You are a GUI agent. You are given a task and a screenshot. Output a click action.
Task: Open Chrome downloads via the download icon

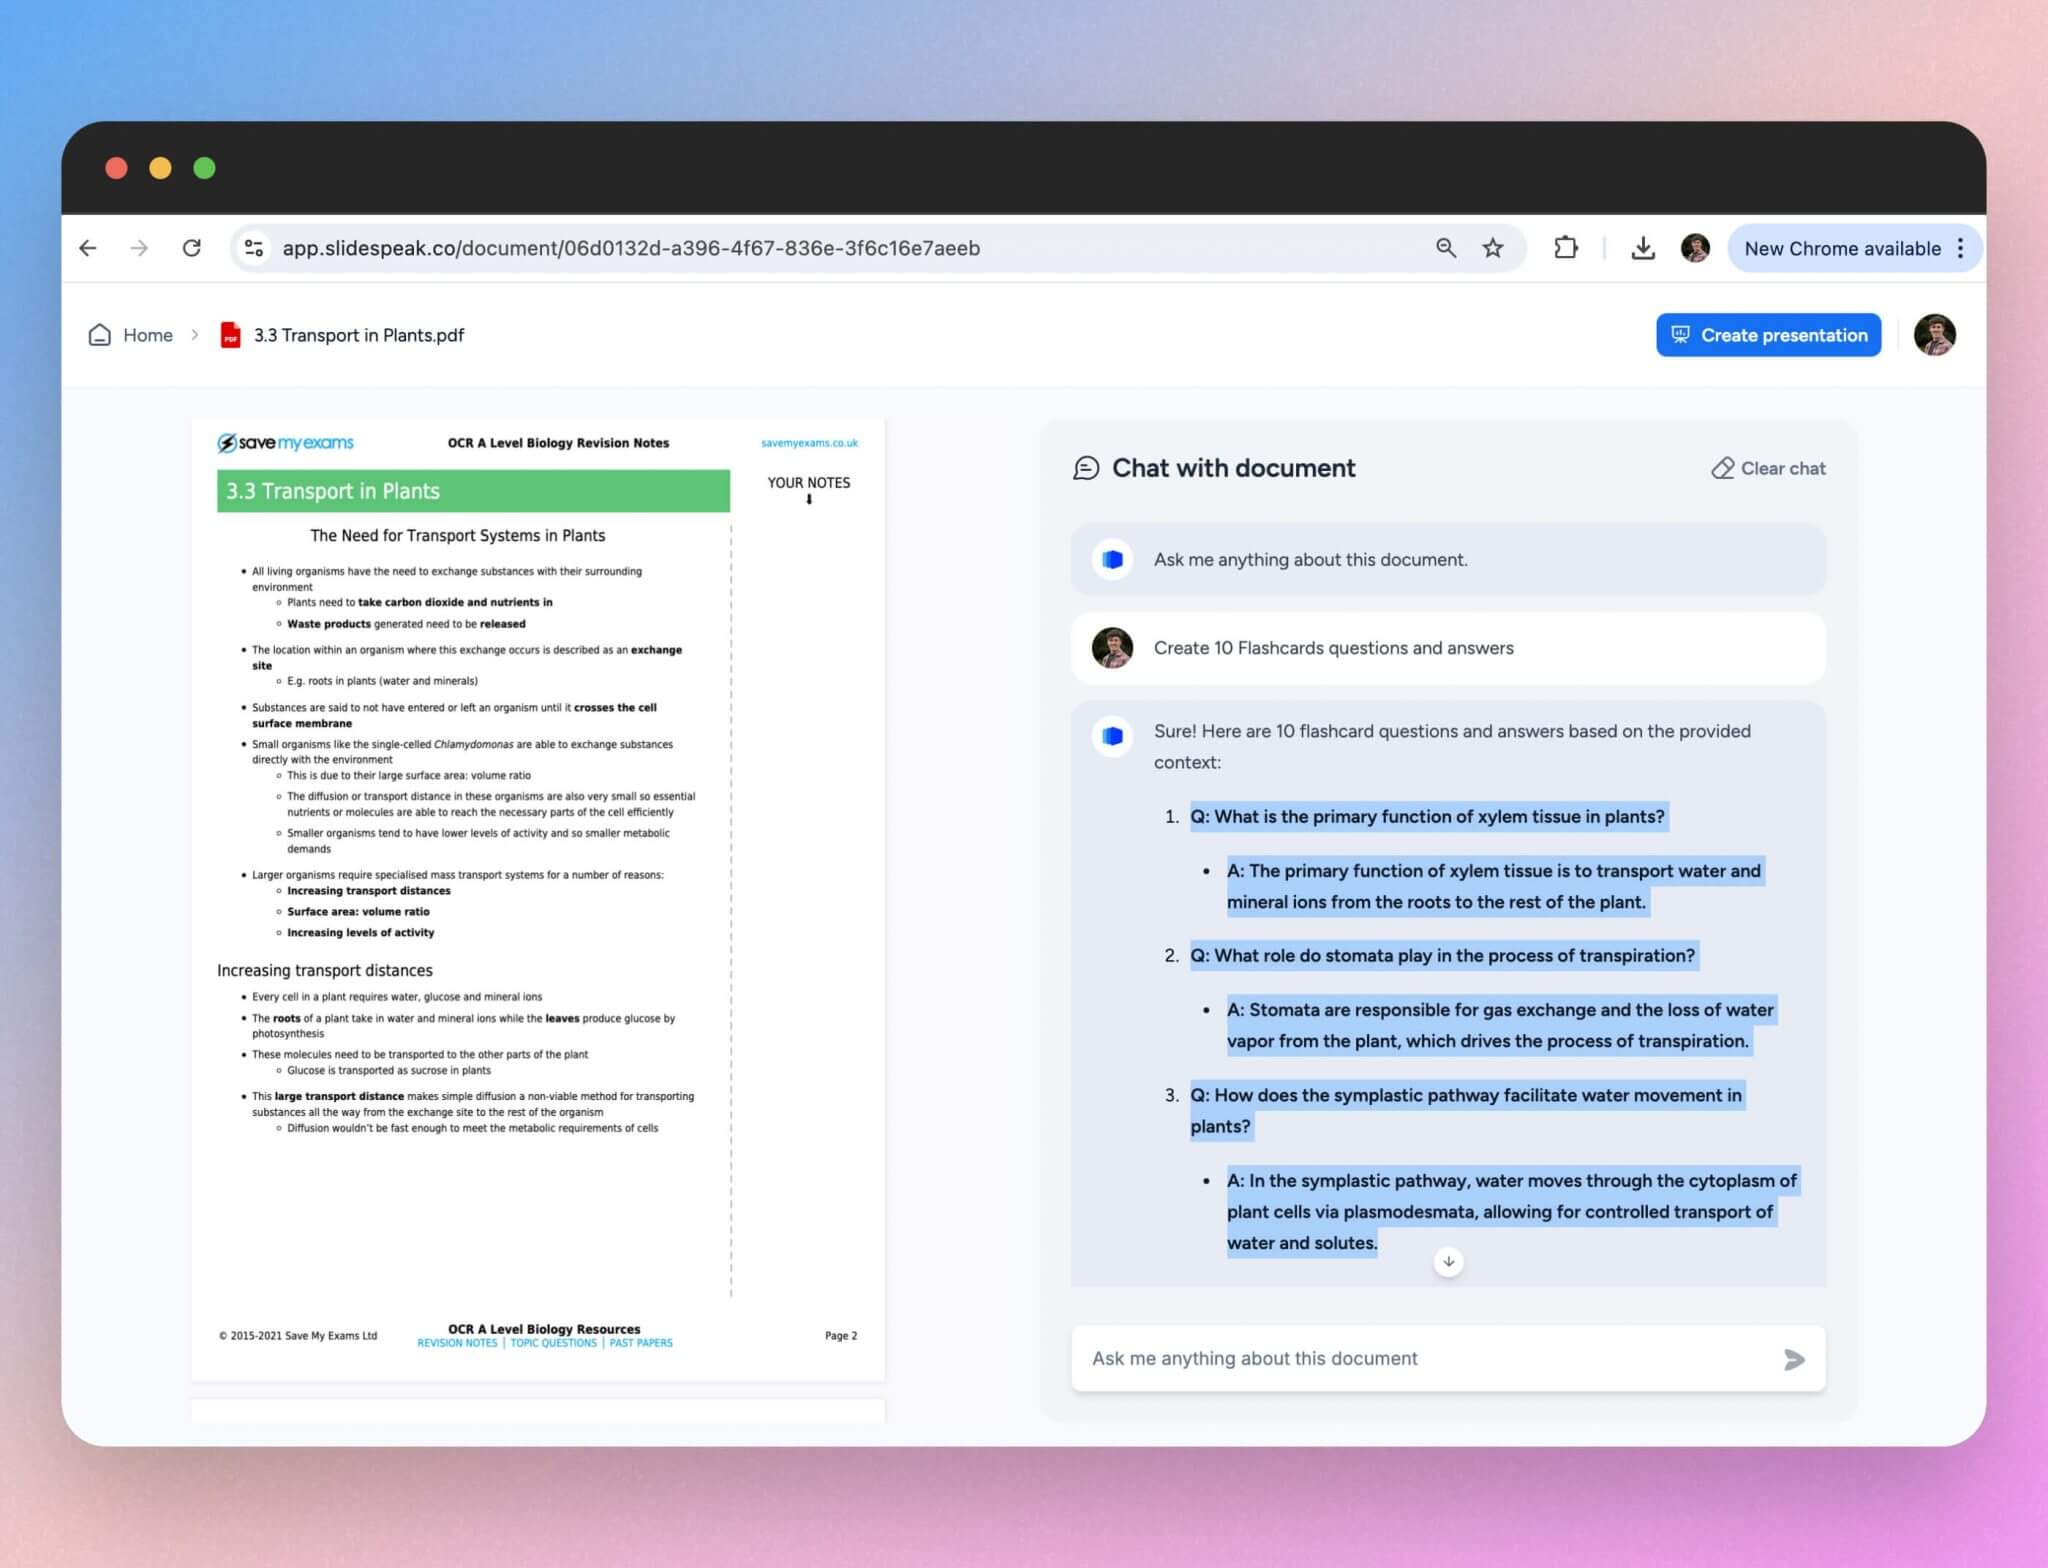click(x=1642, y=248)
